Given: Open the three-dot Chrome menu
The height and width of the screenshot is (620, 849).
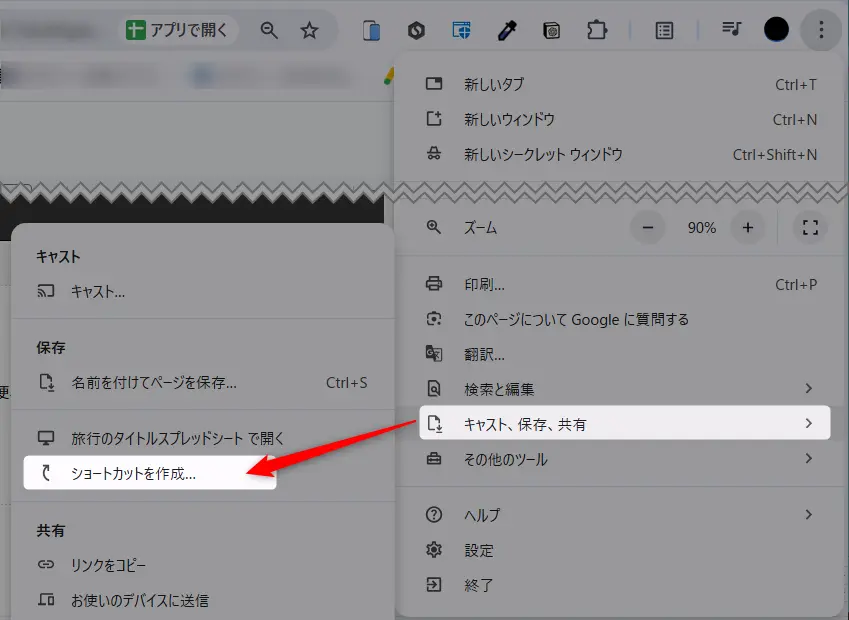Looking at the screenshot, I should coord(821,30).
